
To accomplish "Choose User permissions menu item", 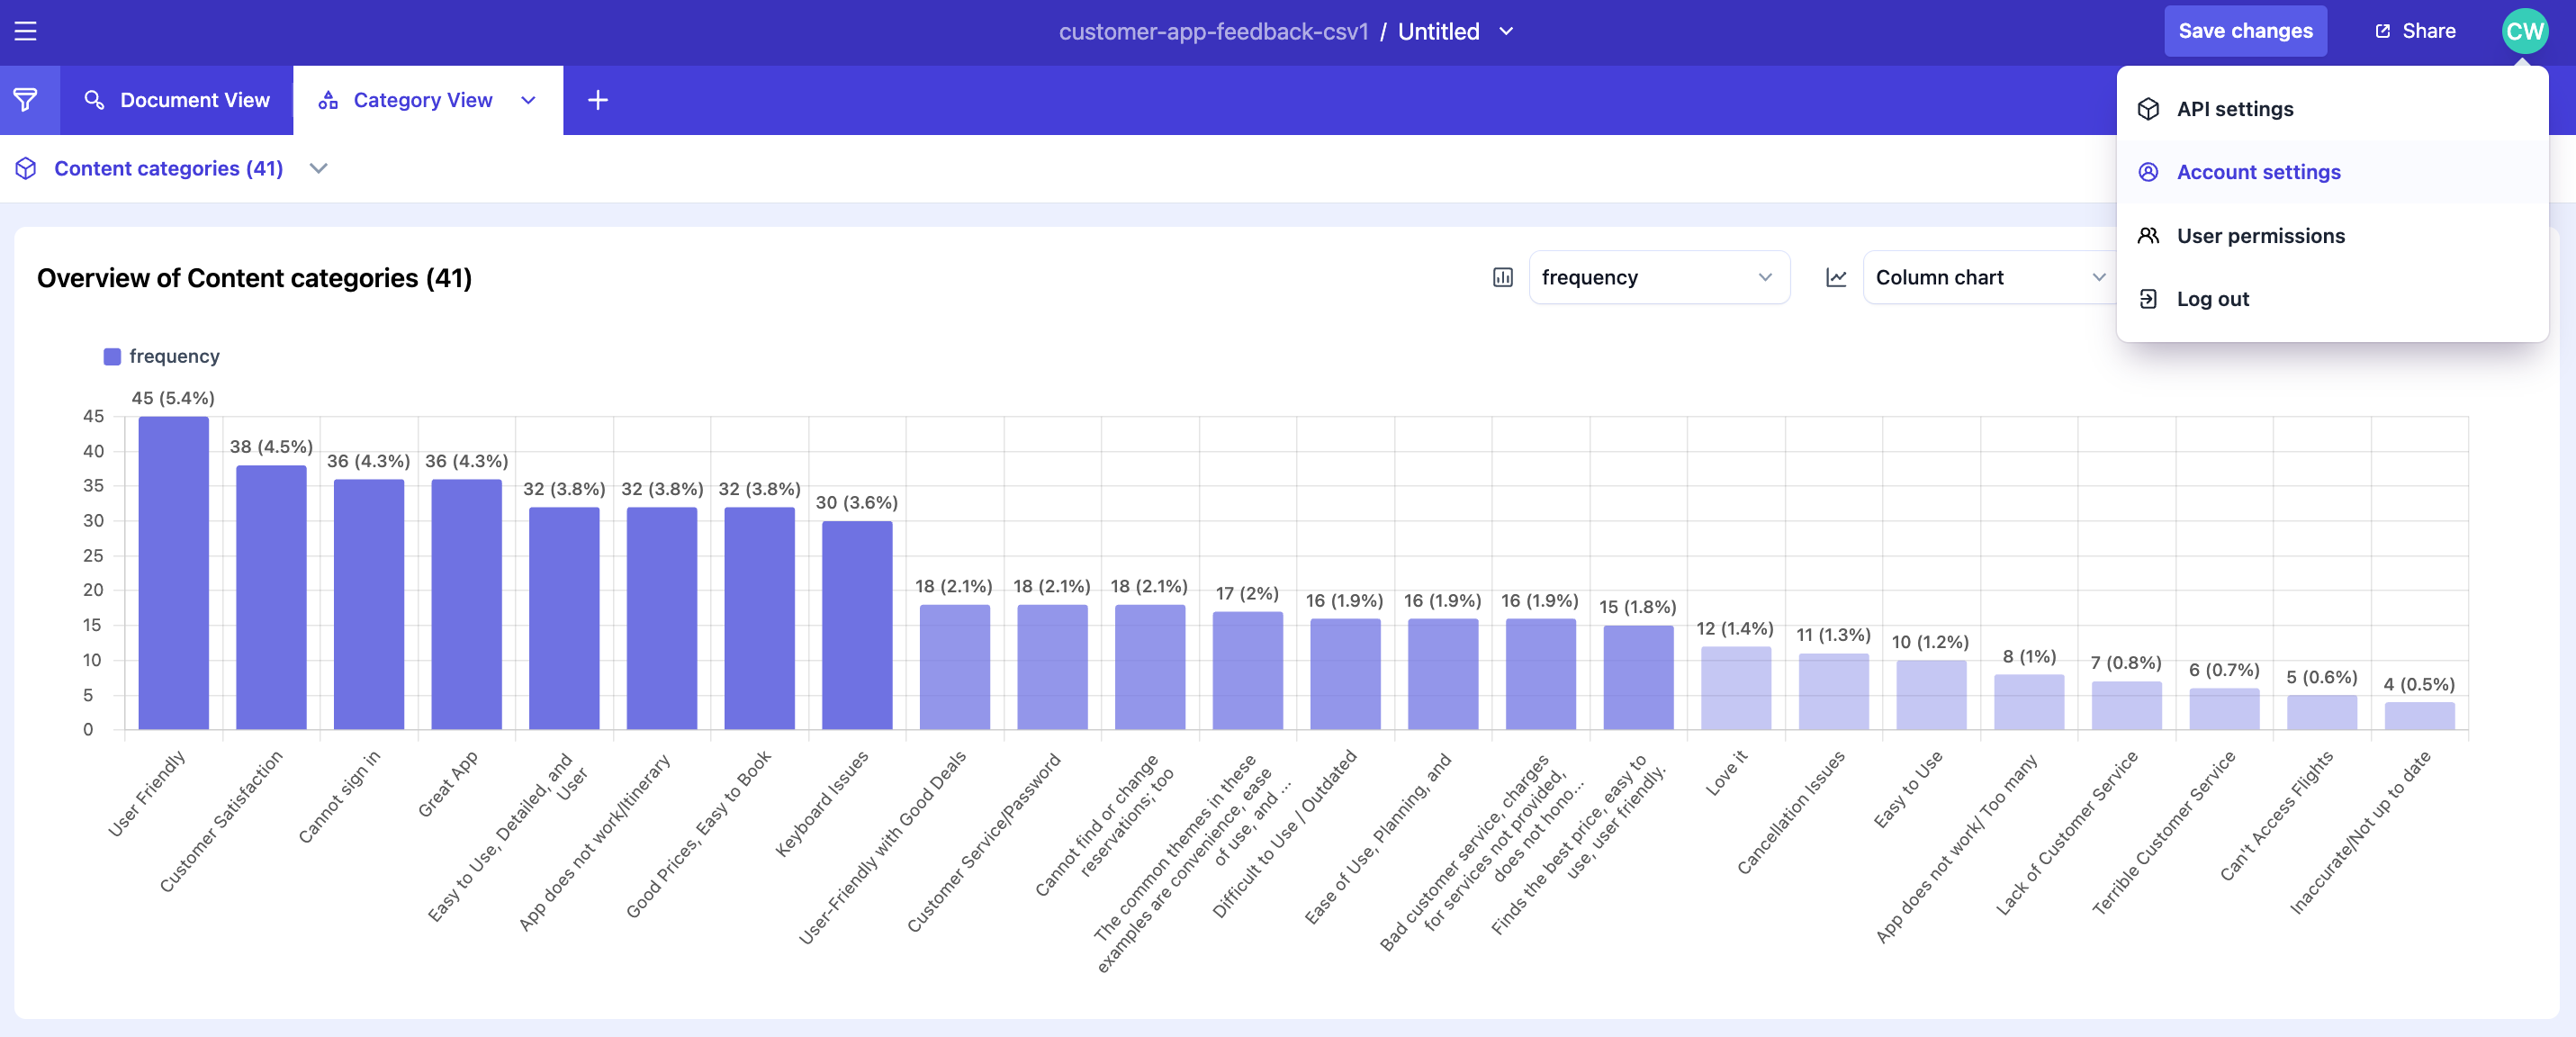I will click(x=2260, y=236).
